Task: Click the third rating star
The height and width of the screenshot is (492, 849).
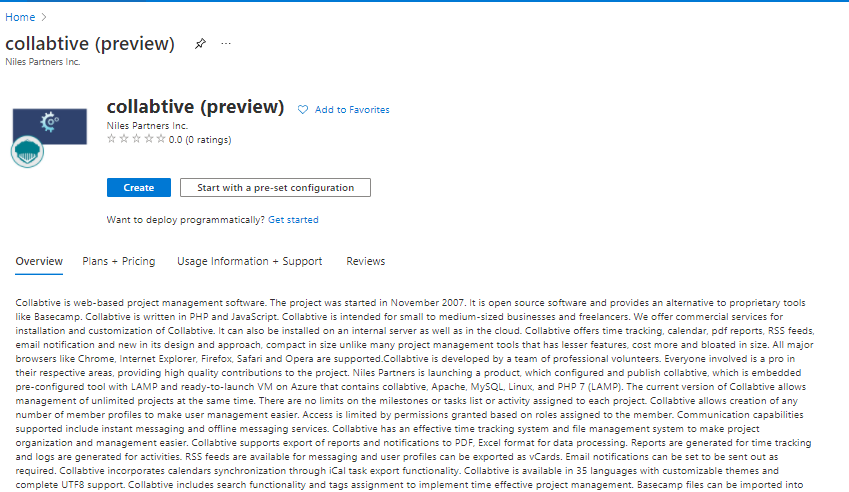Action: tap(136, 140)
